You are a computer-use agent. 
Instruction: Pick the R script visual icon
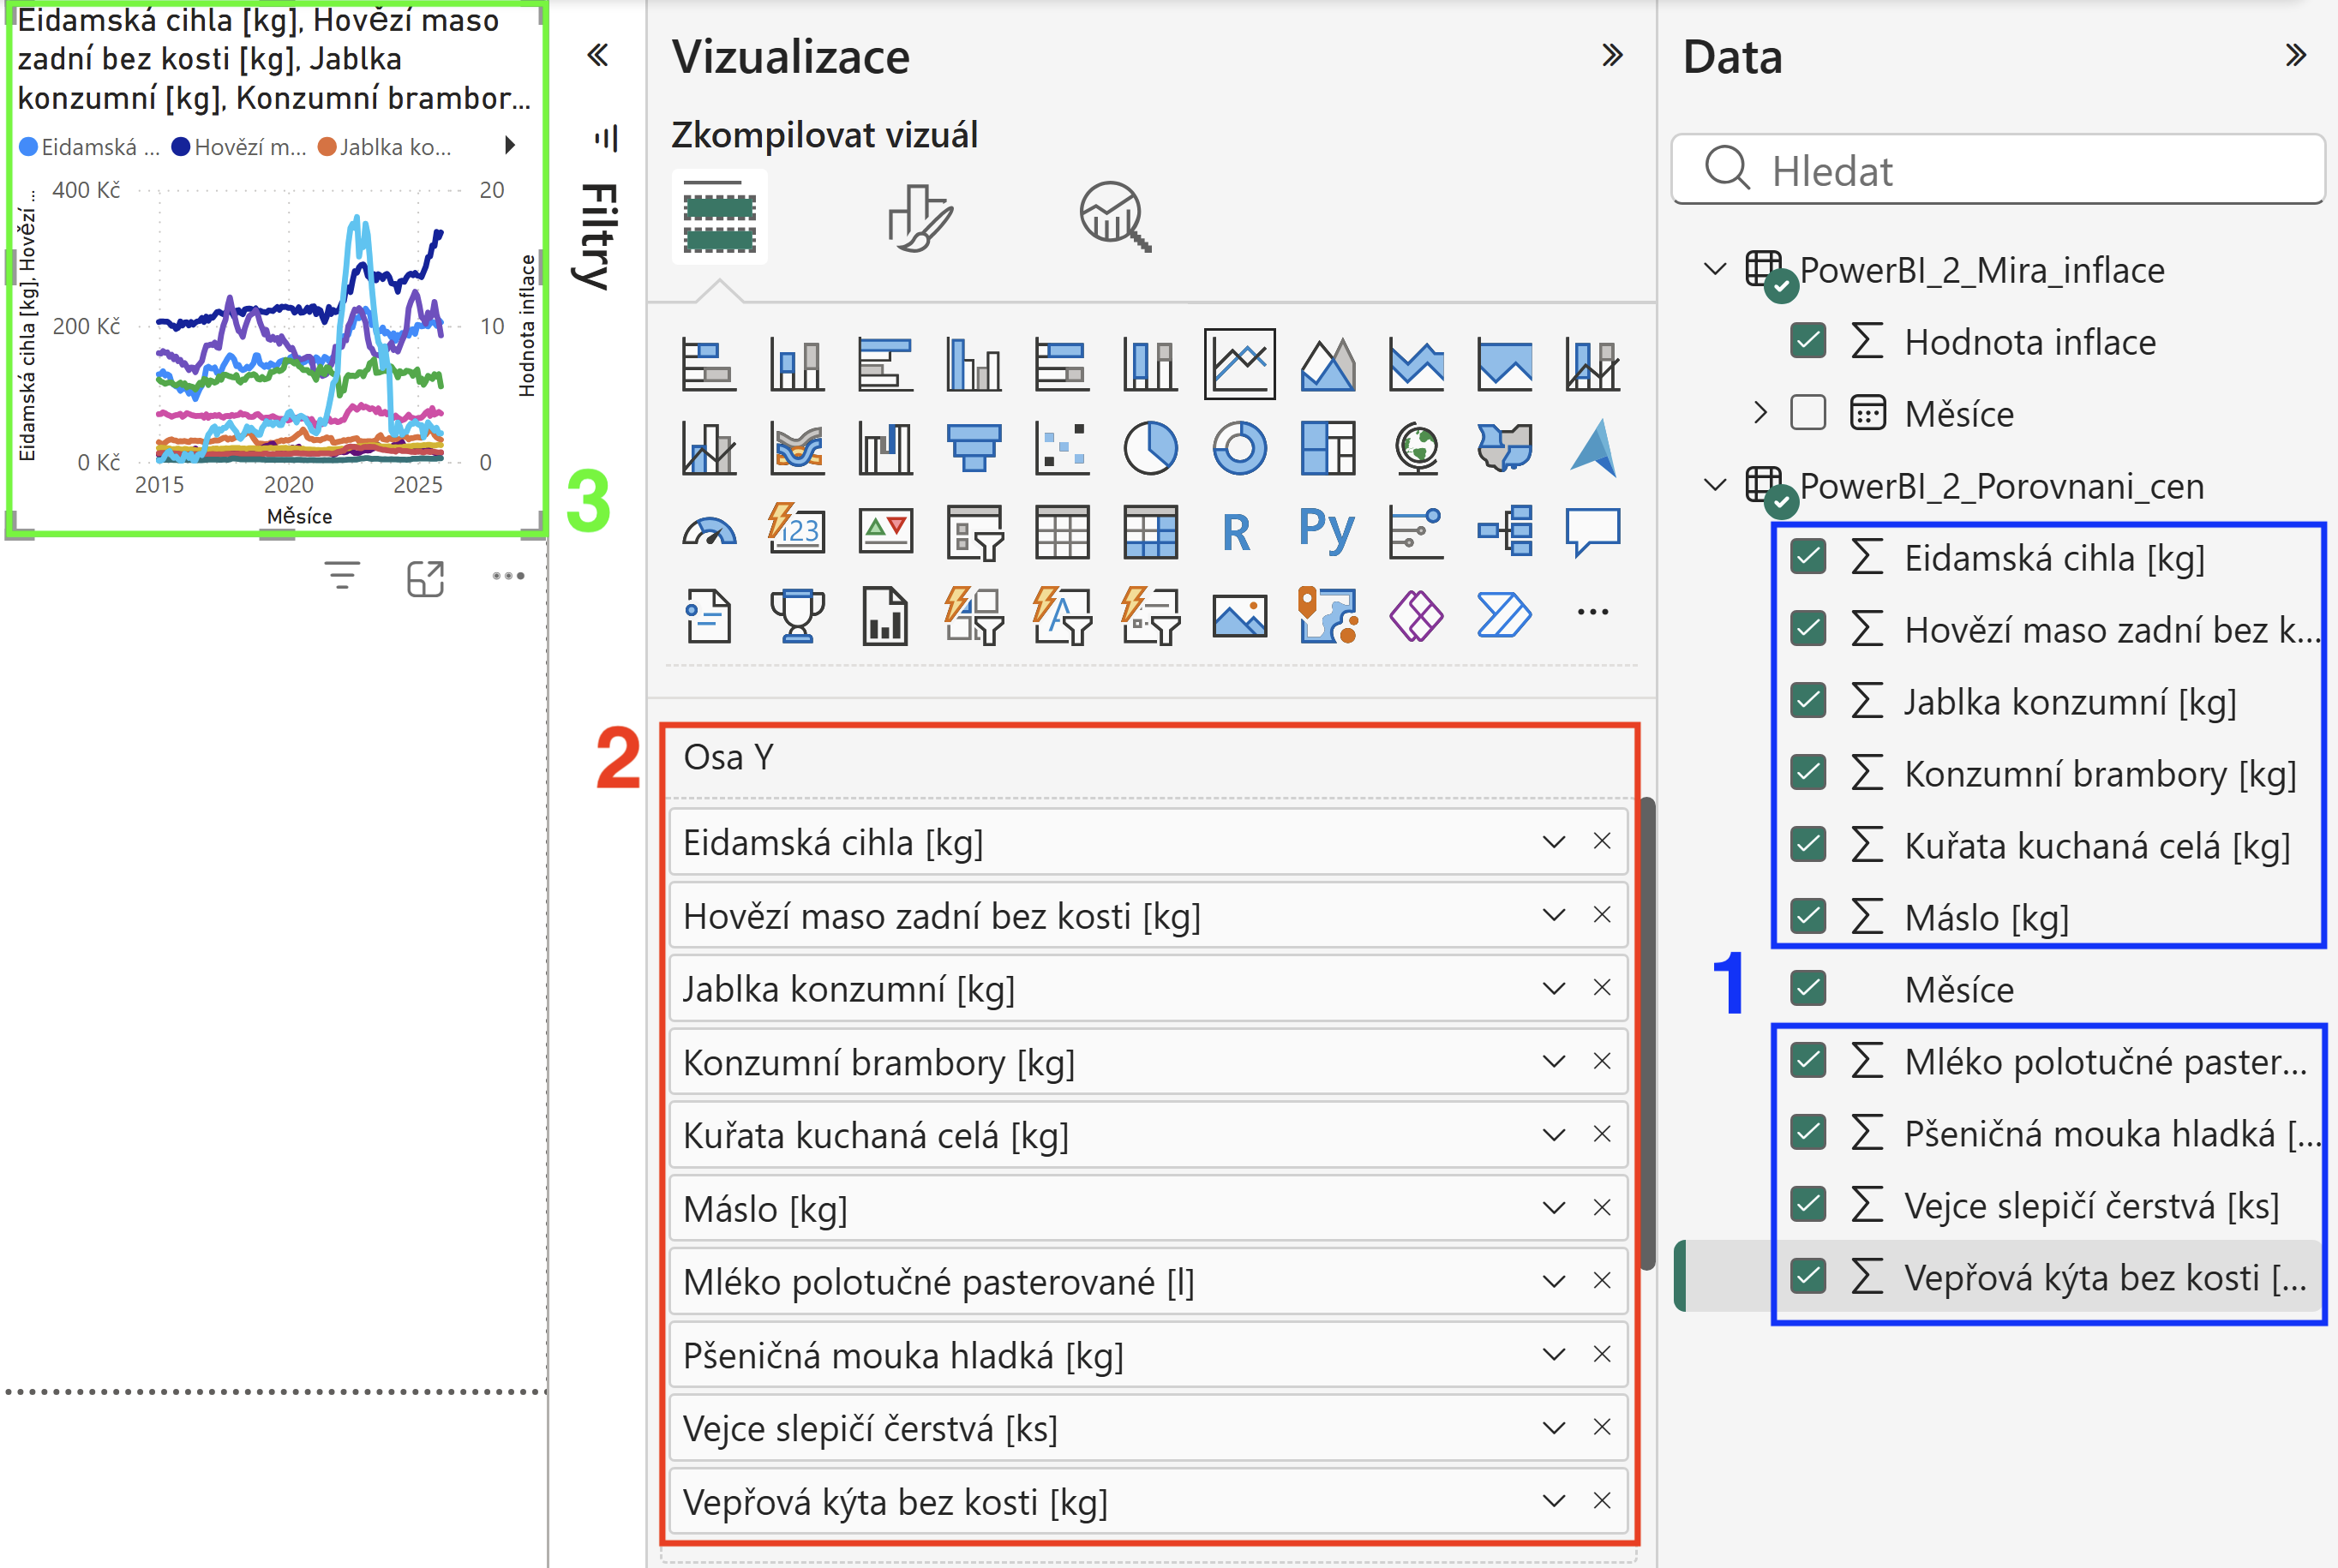pos(1237,531)
